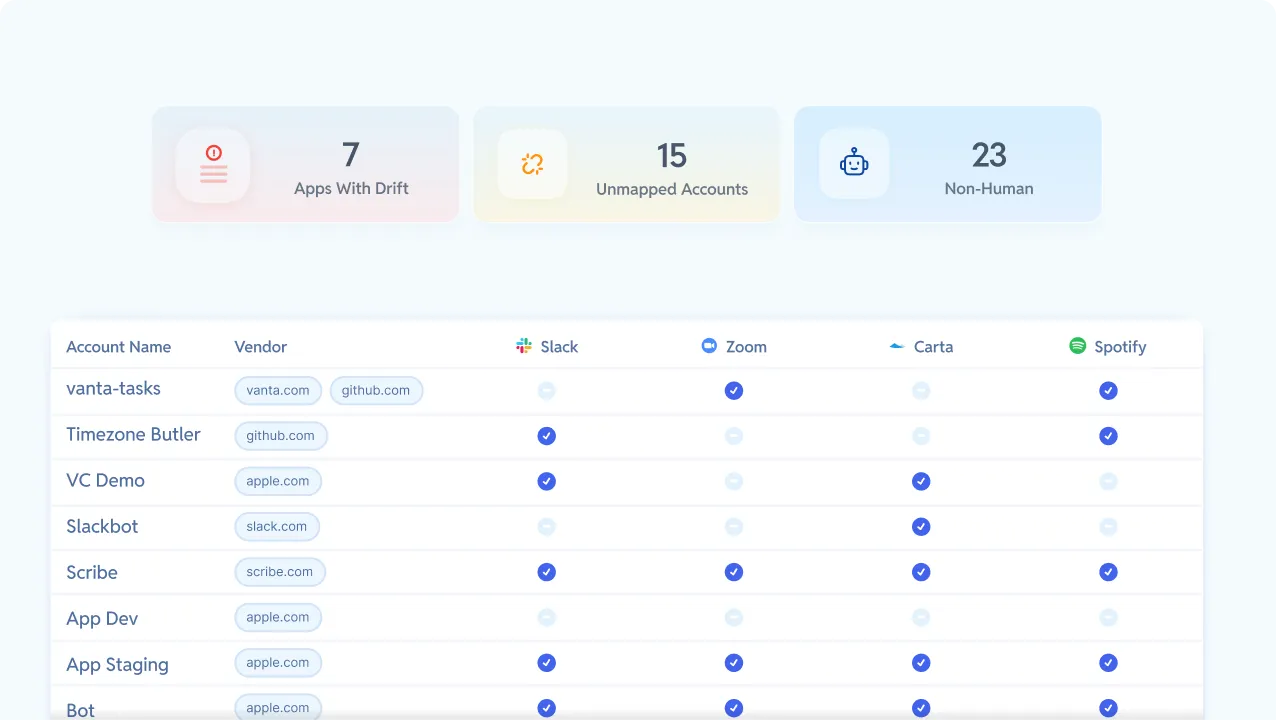The width and height of the screenshot is (1276, 720).
Task: Click the Apps With Drift alert icon
Action: (x=213, y=164)
